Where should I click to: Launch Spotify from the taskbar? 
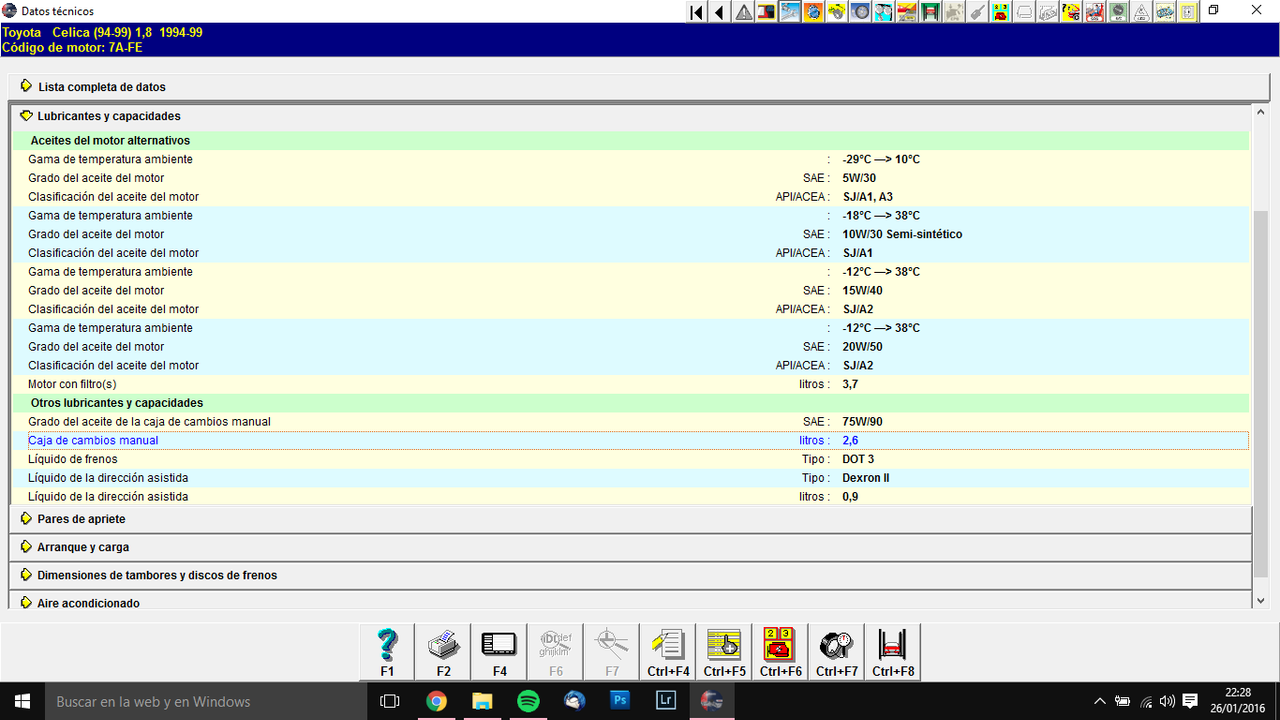click(528, 701)
